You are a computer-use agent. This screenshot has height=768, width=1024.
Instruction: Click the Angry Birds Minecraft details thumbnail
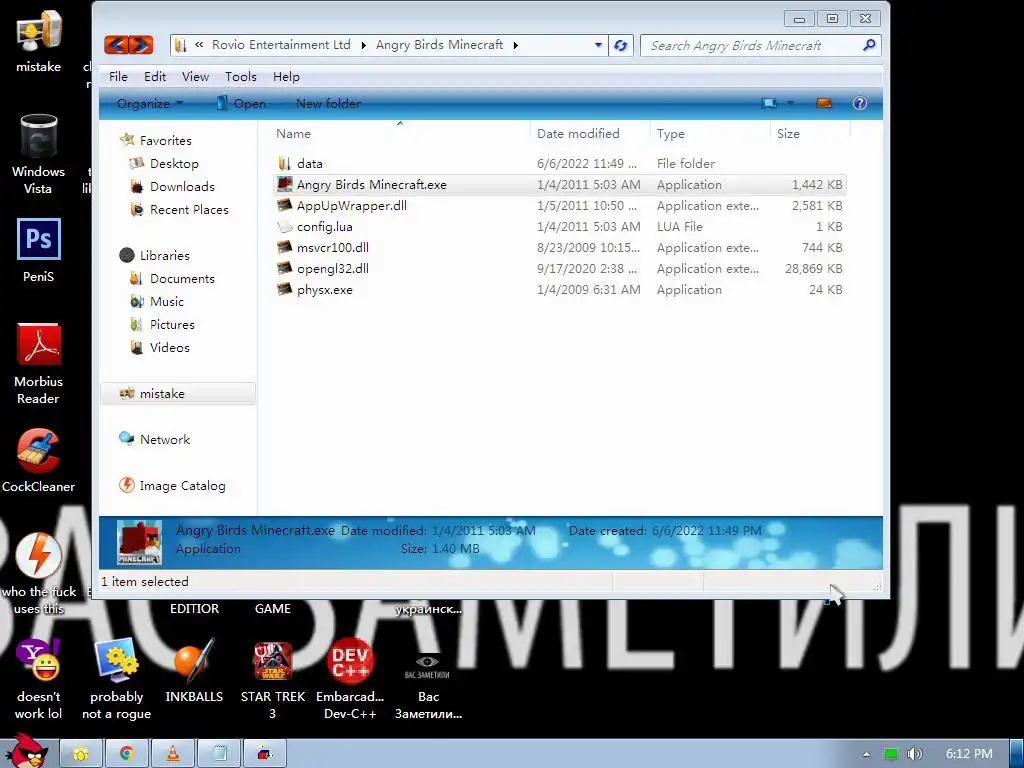pyautogui.click(x=139, y=542)
